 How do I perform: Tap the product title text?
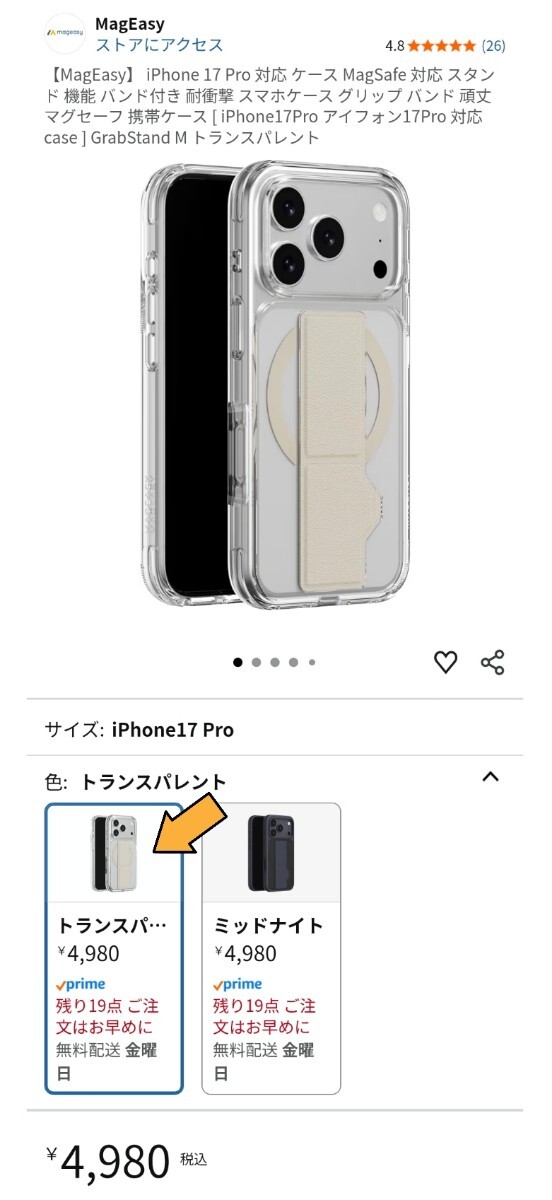pyautogui.click(x=265, y=106)
